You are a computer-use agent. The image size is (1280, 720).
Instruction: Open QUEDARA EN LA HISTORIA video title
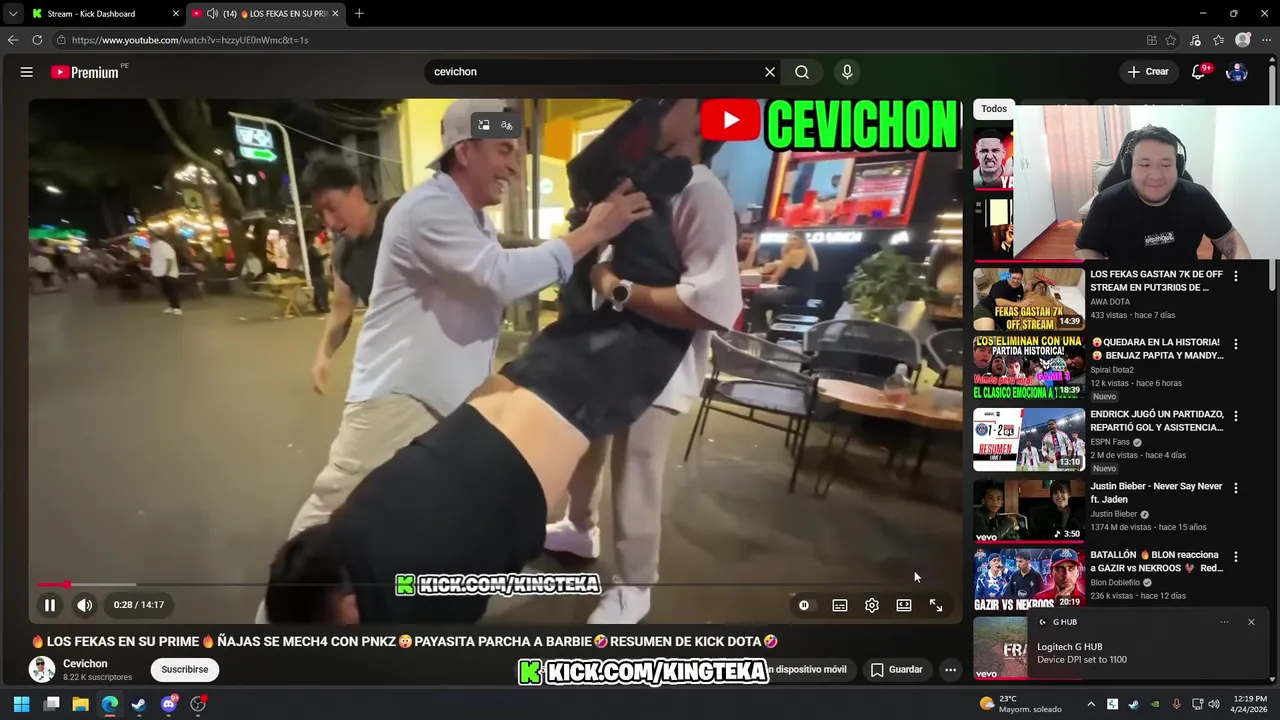[x=1157, y=349]
